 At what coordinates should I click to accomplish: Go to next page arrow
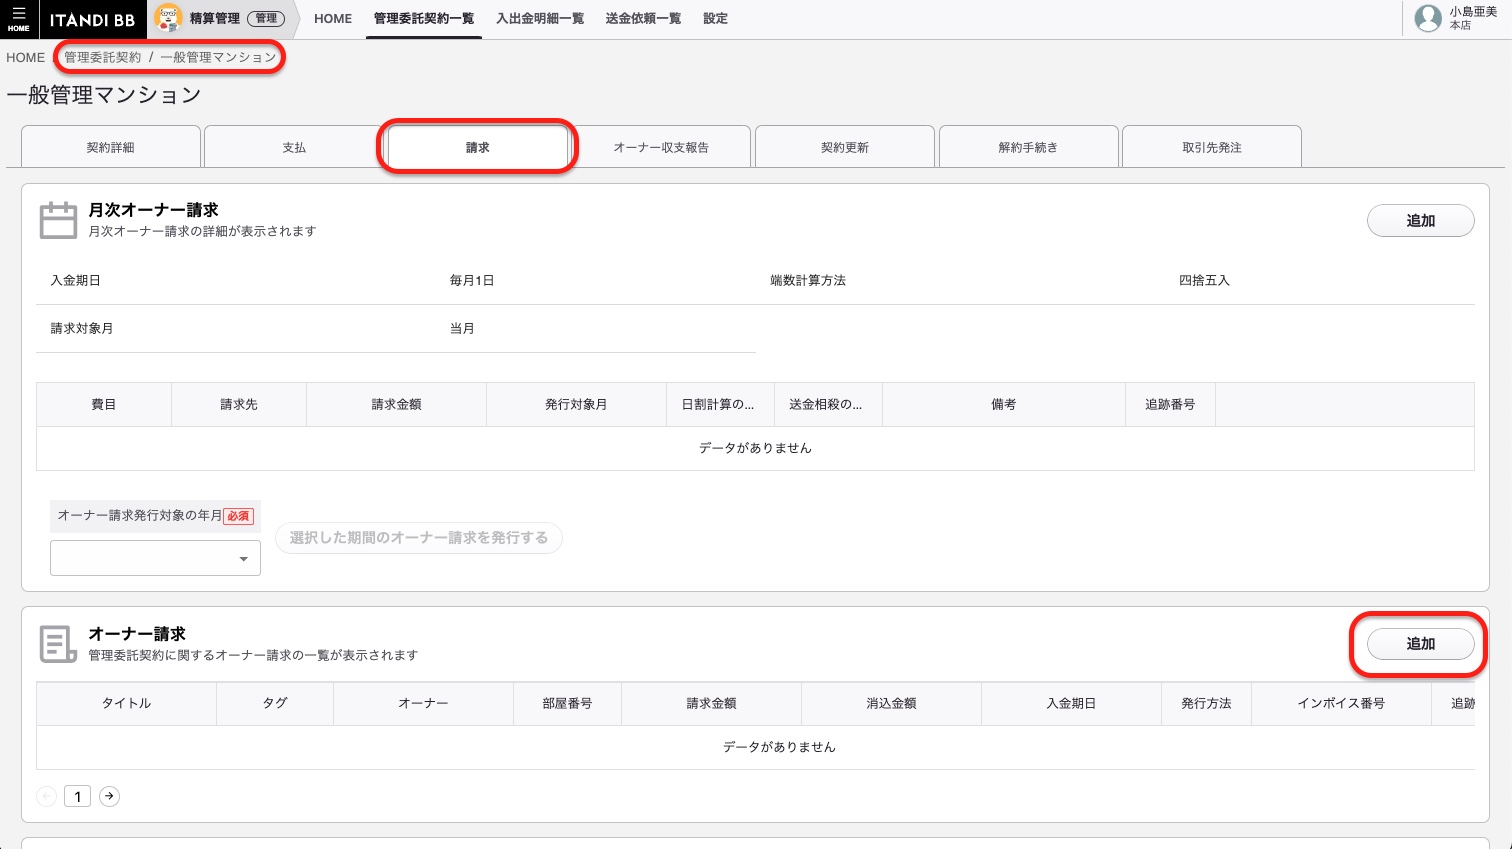(x=109, y=796)
